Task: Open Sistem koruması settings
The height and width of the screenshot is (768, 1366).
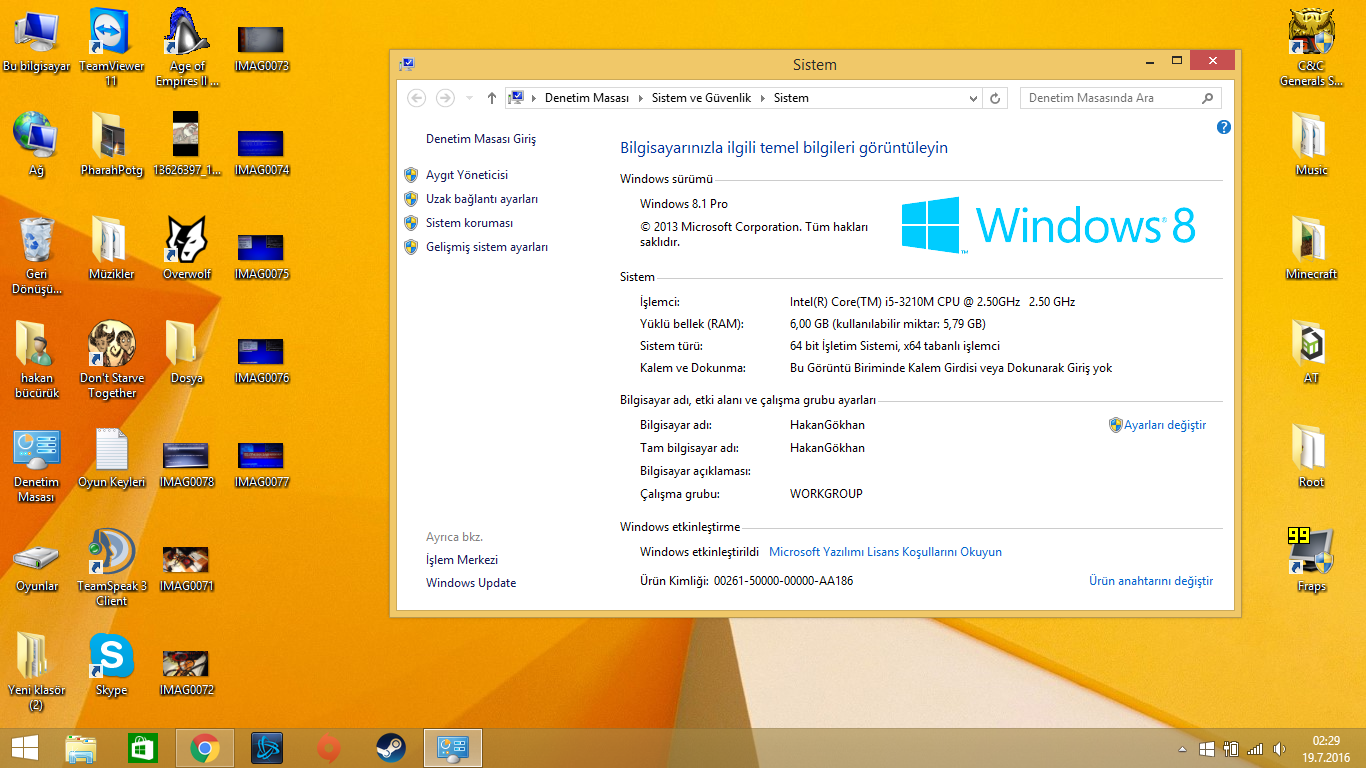Action: click(469, 223)
